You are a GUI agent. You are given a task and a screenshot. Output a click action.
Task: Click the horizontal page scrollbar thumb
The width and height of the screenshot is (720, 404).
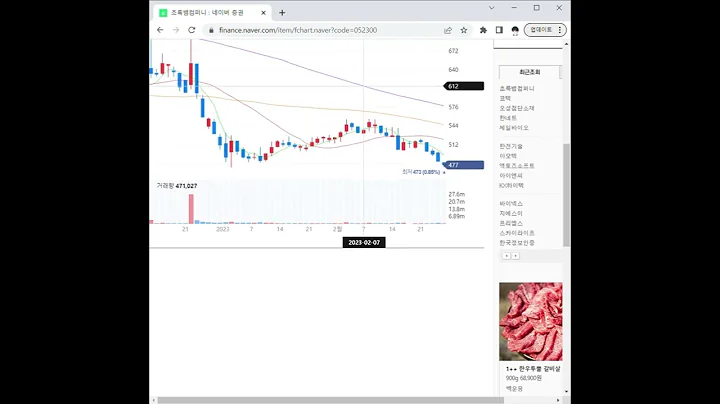pos(331,400)
